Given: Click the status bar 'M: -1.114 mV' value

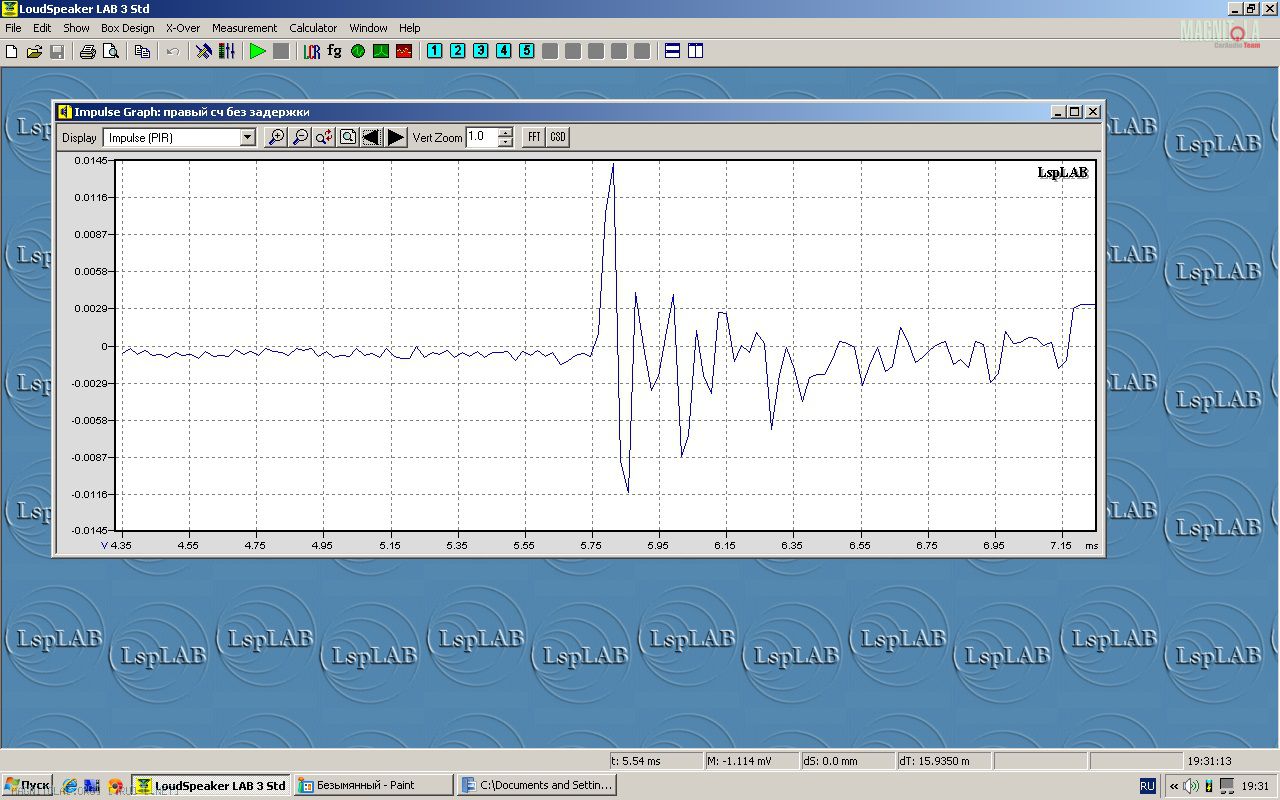Looking at the screenshot, I should click(x=751, y=761).
